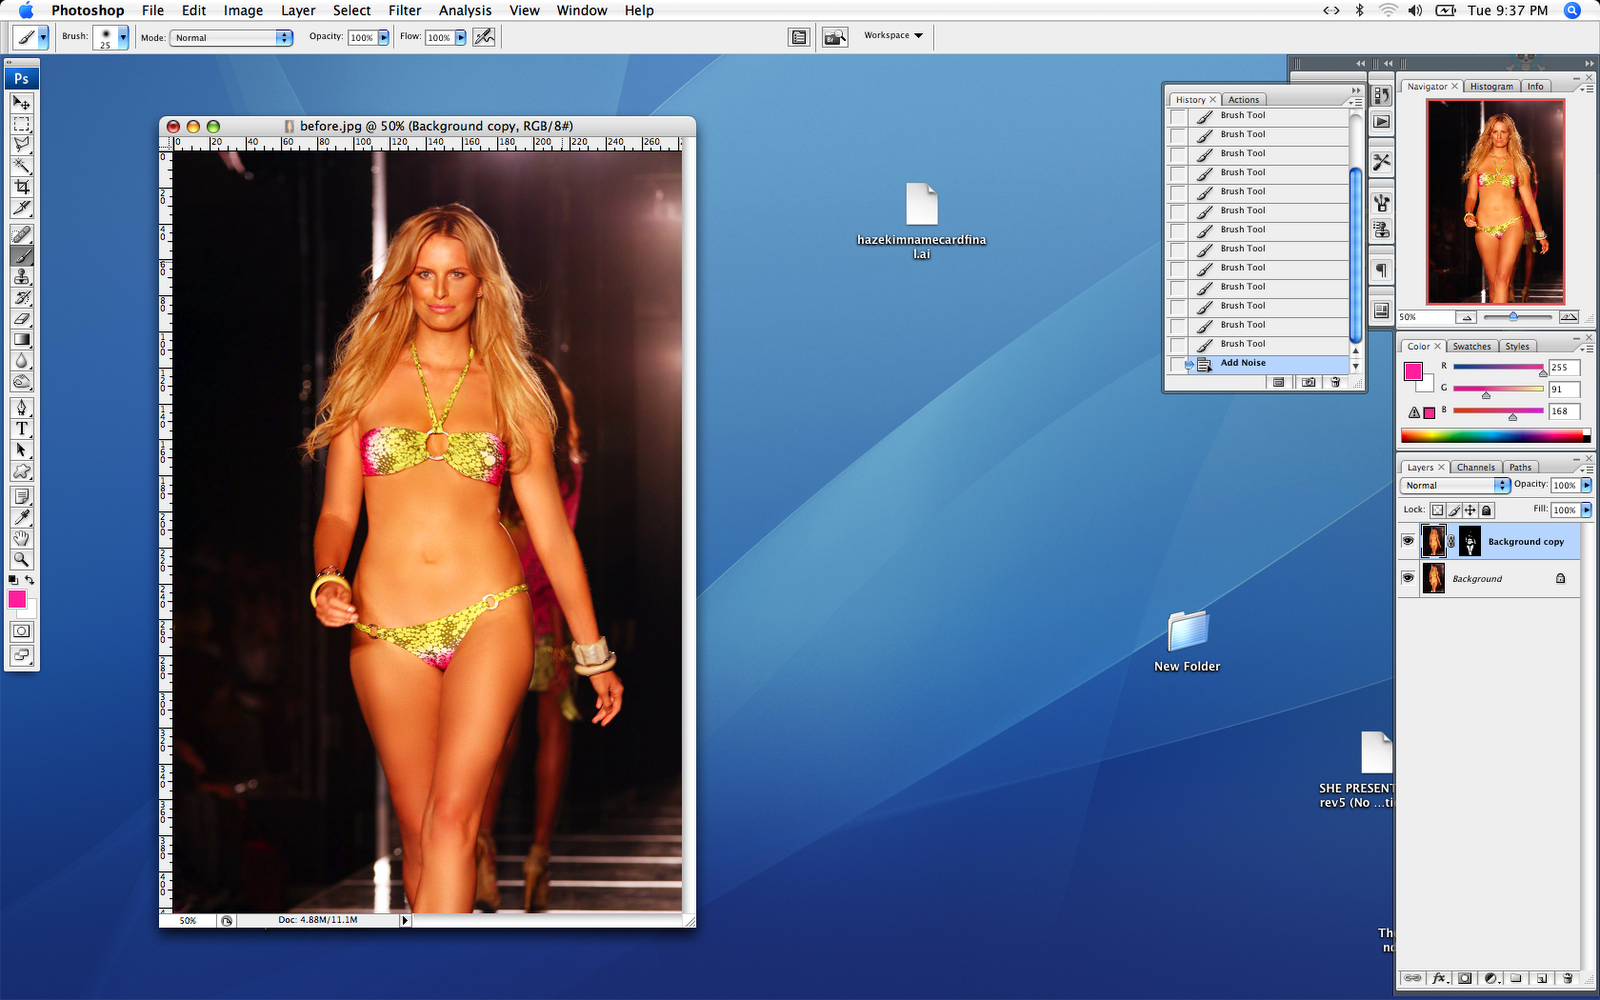Image resolution: width=1600 pixels, height=1000 pixels.
Task: Open the Analysis menu
Action: pos(465,10)
